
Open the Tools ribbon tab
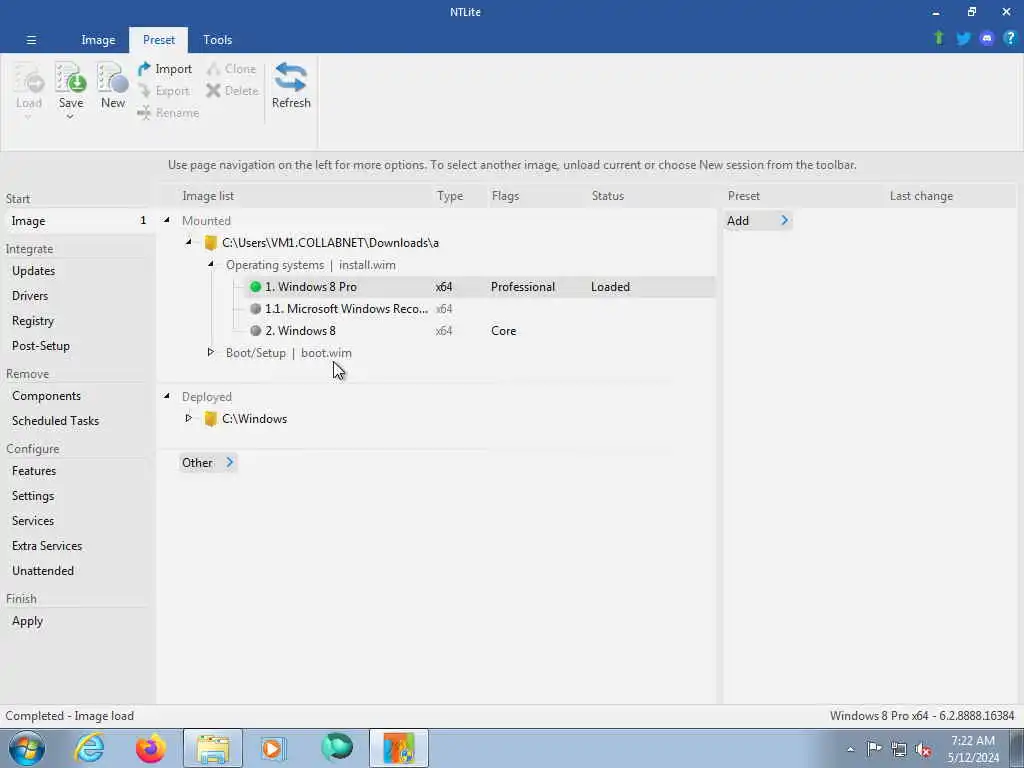tap(217, 40)
